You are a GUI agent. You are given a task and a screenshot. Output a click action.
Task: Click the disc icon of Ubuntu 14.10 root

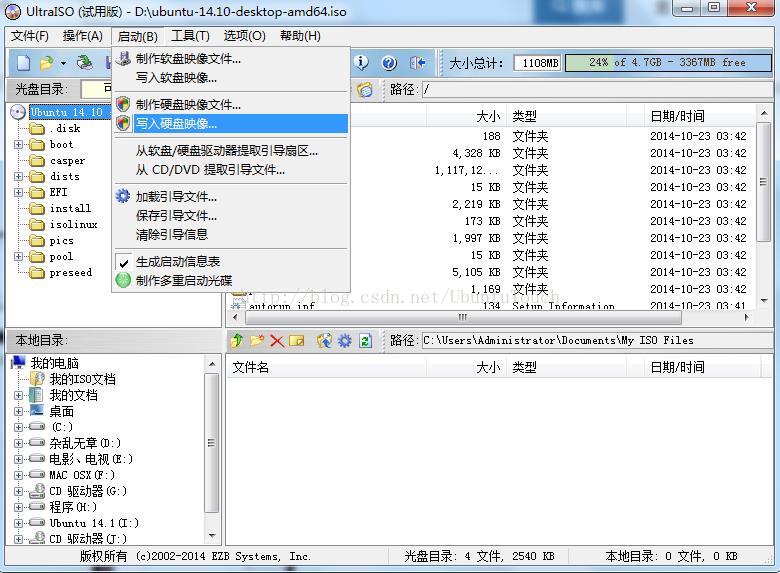(18, 112)
